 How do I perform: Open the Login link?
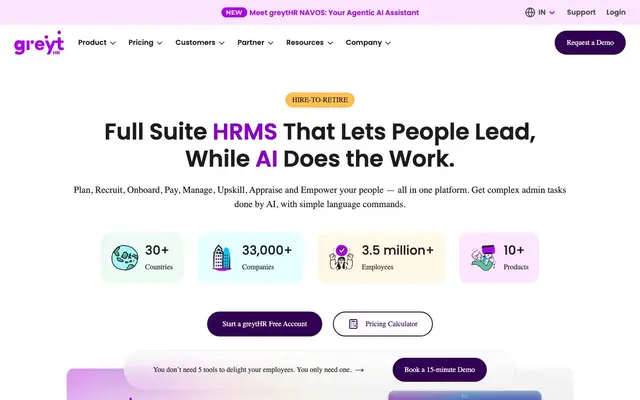coord(616,12)
